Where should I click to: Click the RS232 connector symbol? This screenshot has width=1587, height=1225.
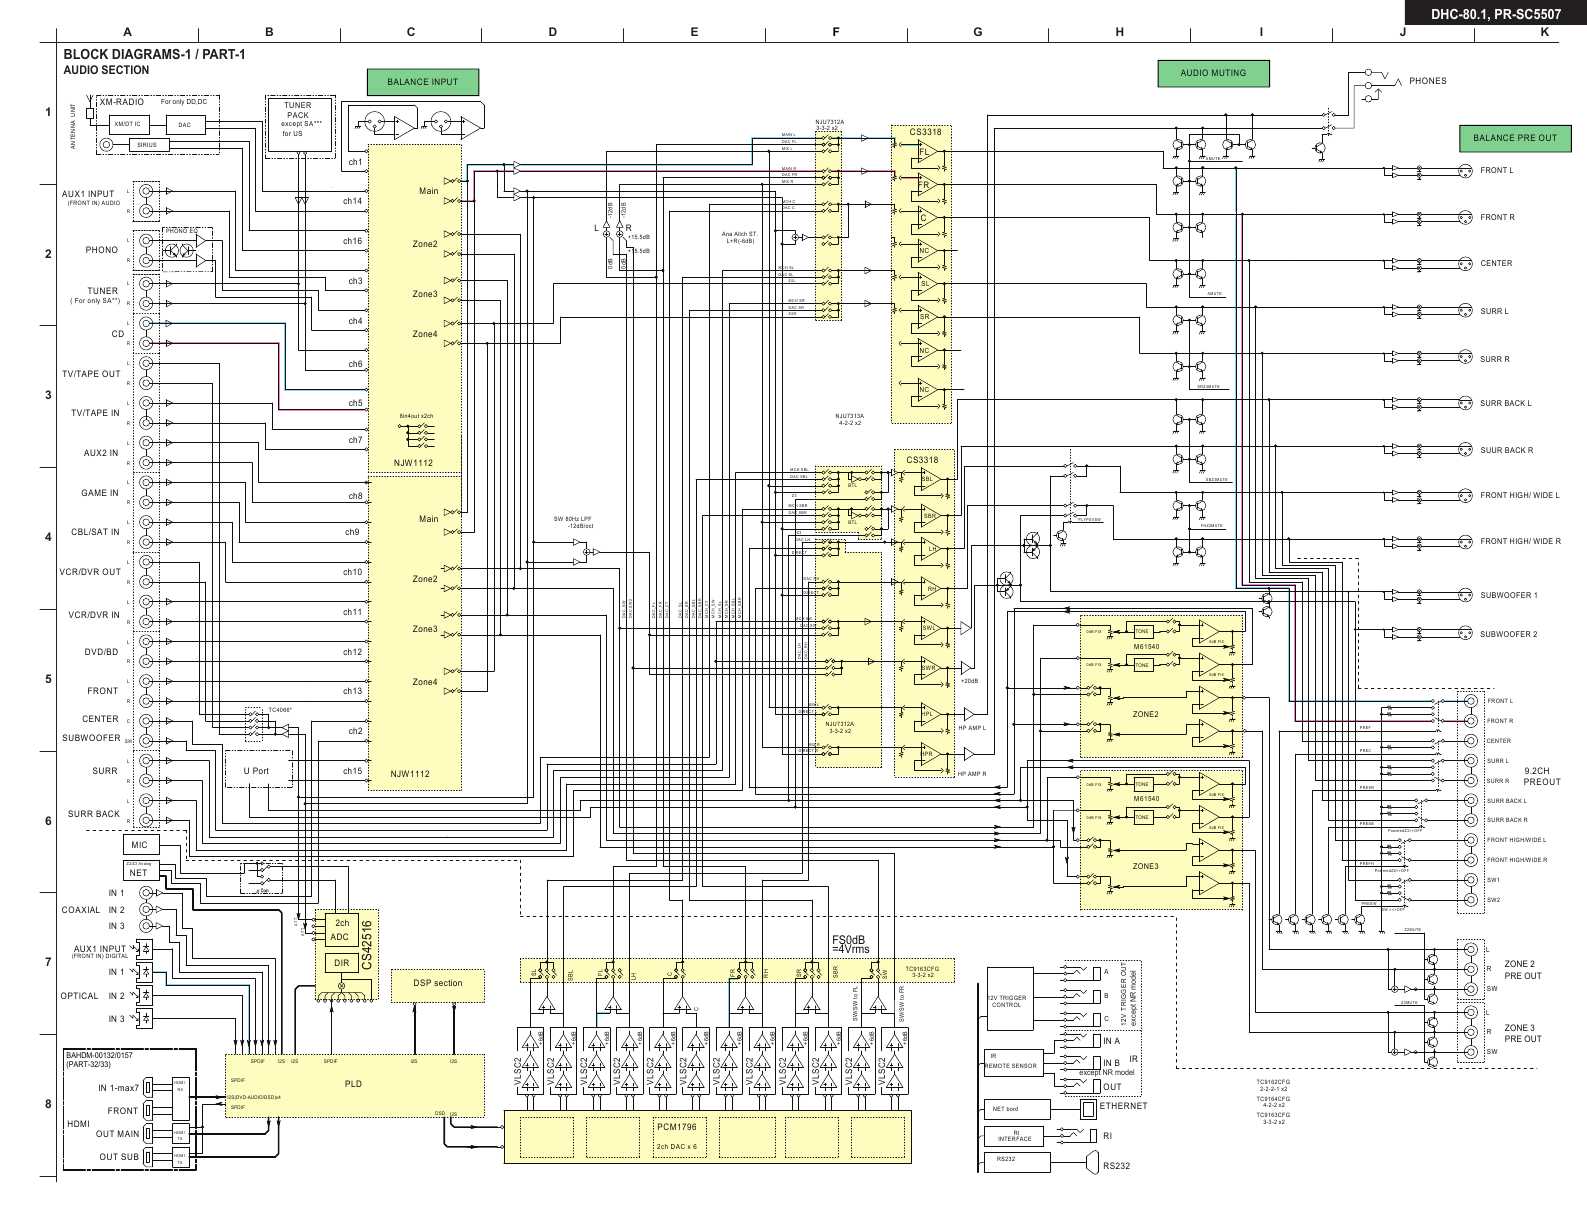pyautogui.click(x=1091, y=1163)
